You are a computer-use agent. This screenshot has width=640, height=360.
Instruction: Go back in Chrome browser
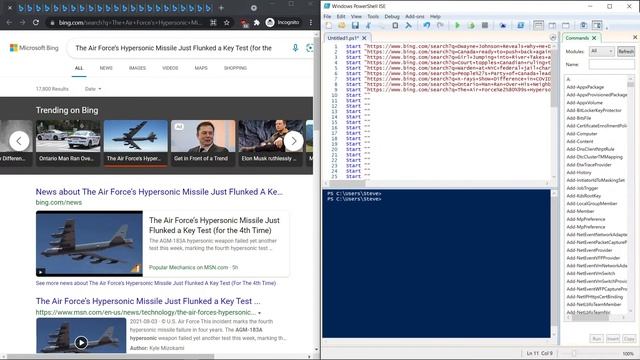pos(9,22)
